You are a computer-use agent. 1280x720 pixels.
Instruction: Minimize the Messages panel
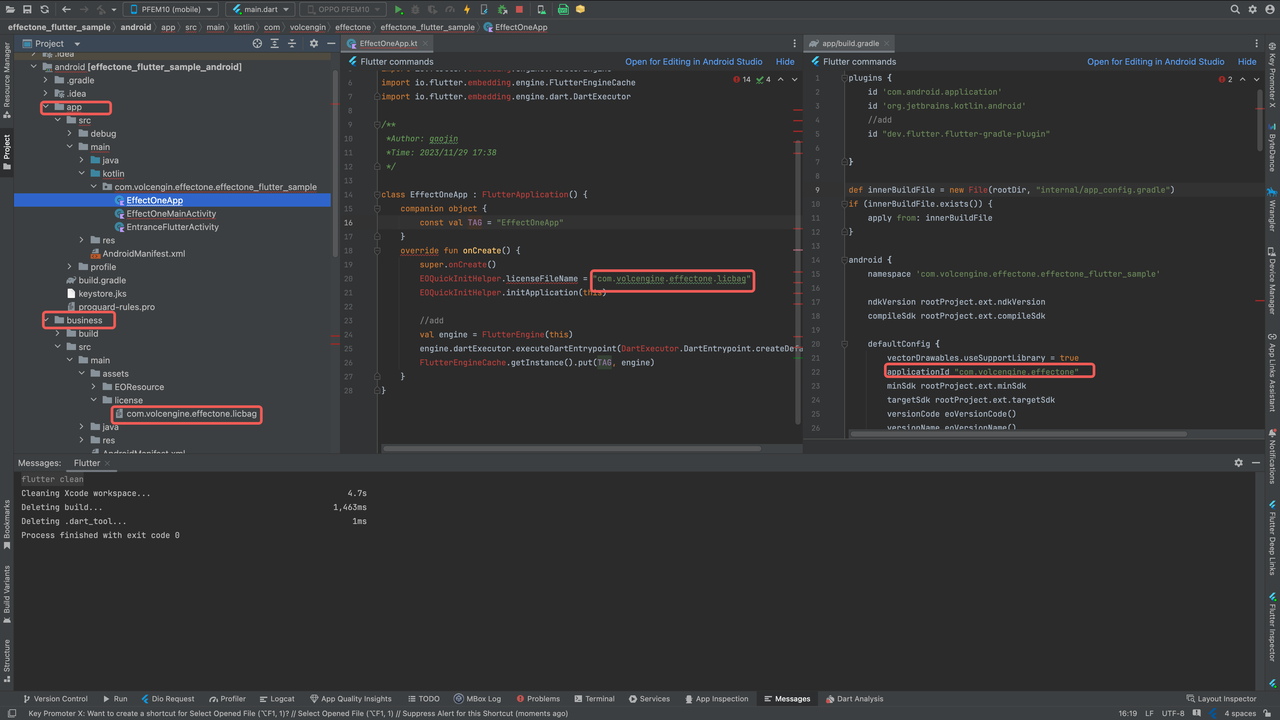[x=1255, y=463]
